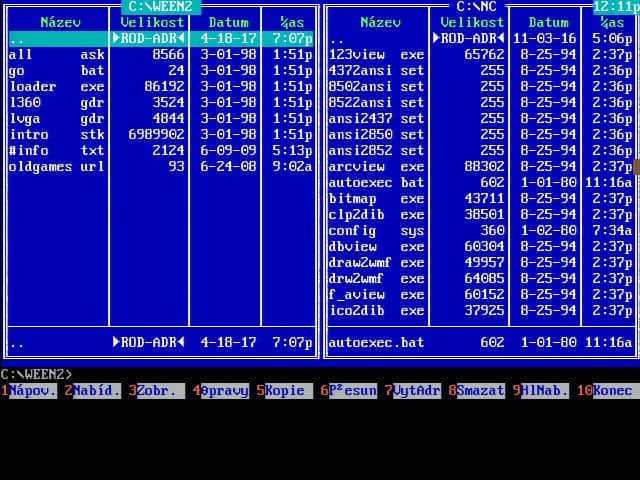Select file go.bat in left panel
640x480 pixels.
click(161, 71)
